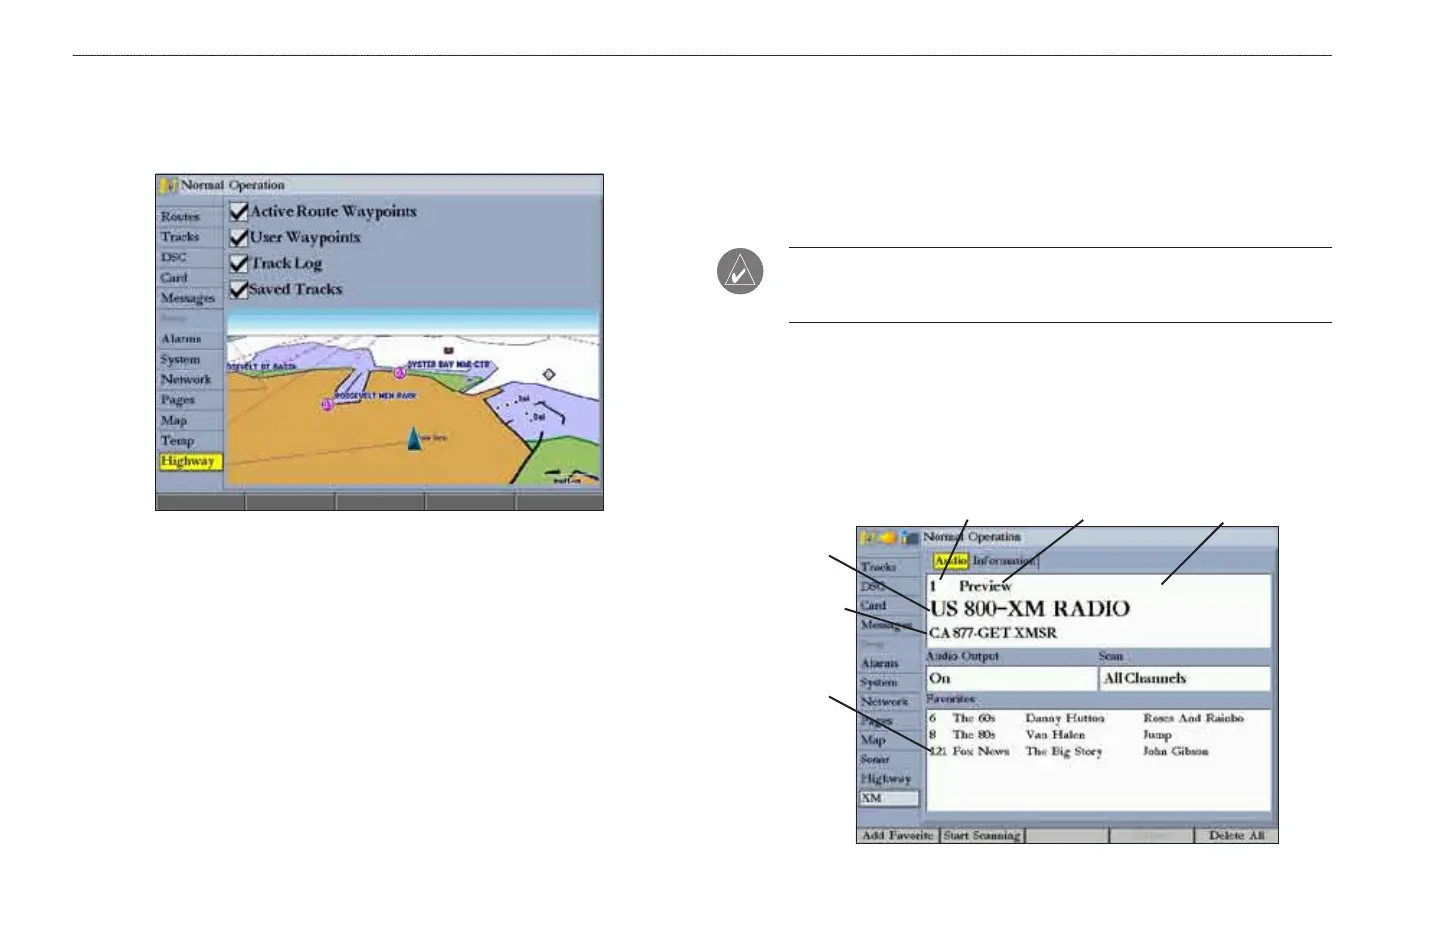1440x936 pixels.
Task: Switch to the Audio sub tab
Action: [x=951, y=561]
